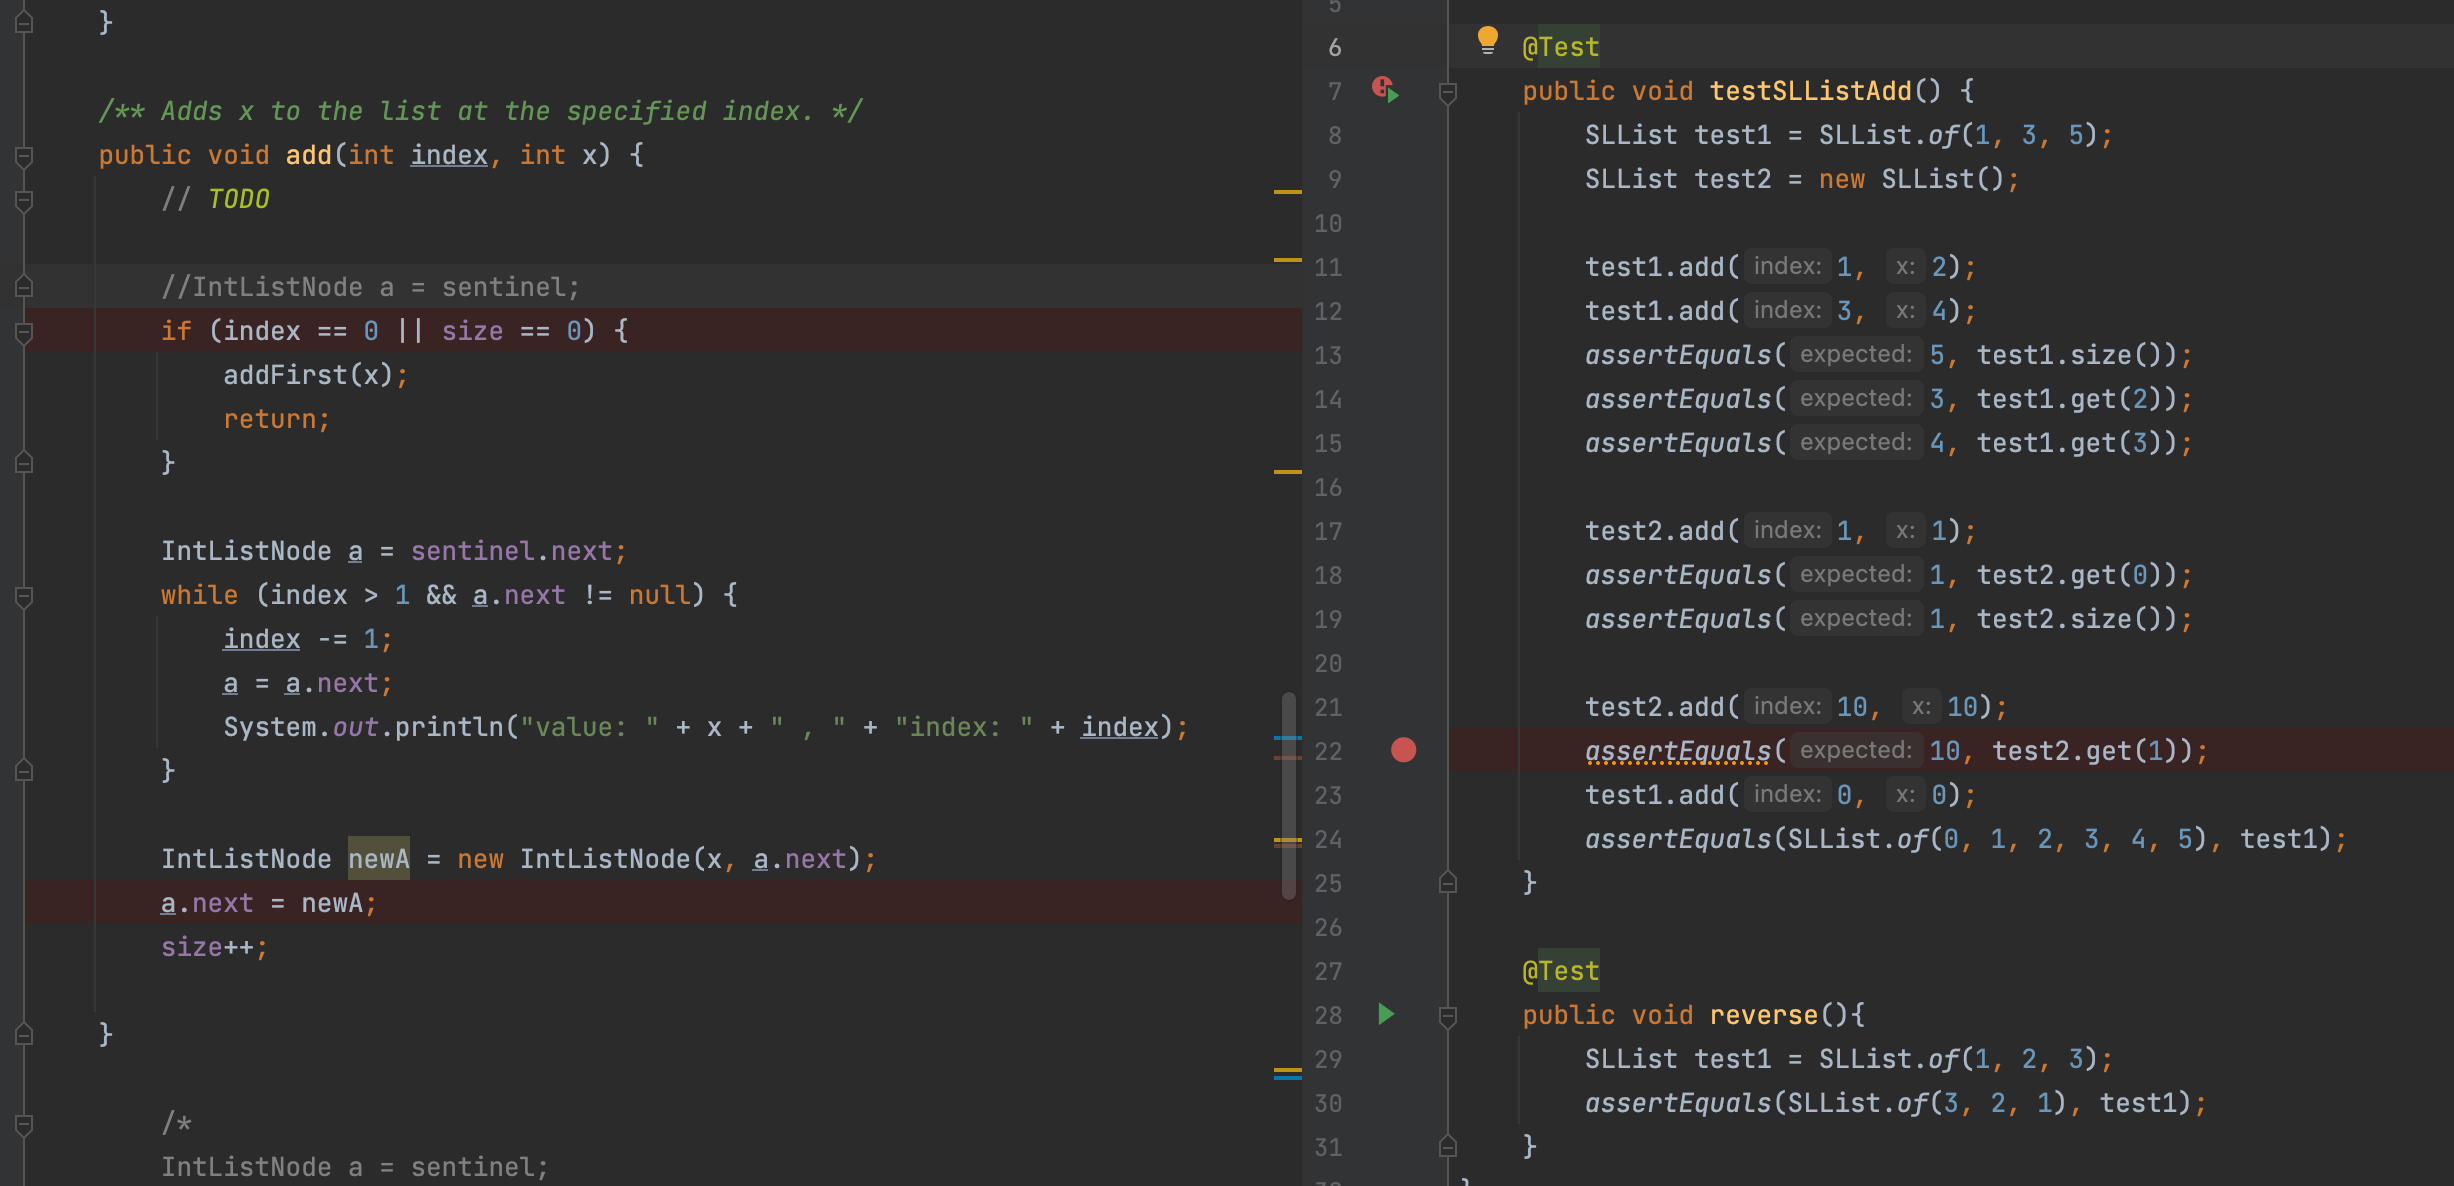2454x1186 pixels.
Task: Toggle a breakpoint at line number 17
Action: click(1328, 531)
